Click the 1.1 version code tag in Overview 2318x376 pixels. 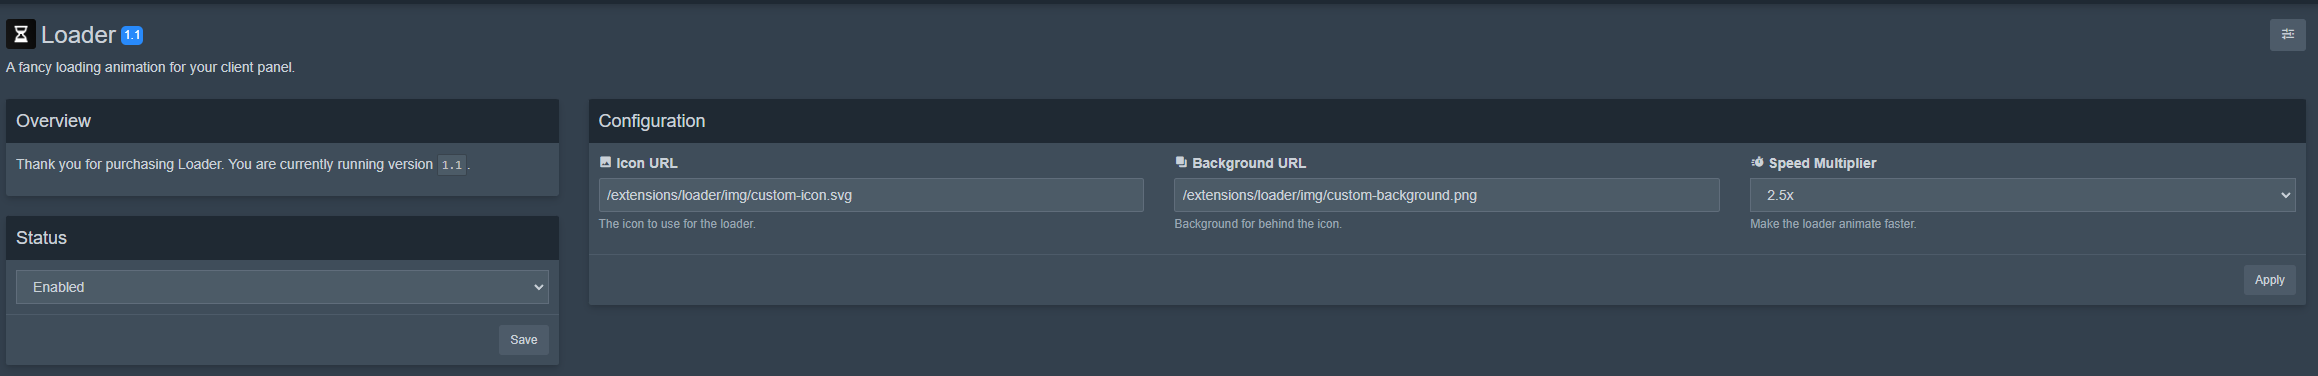(452, 165)
